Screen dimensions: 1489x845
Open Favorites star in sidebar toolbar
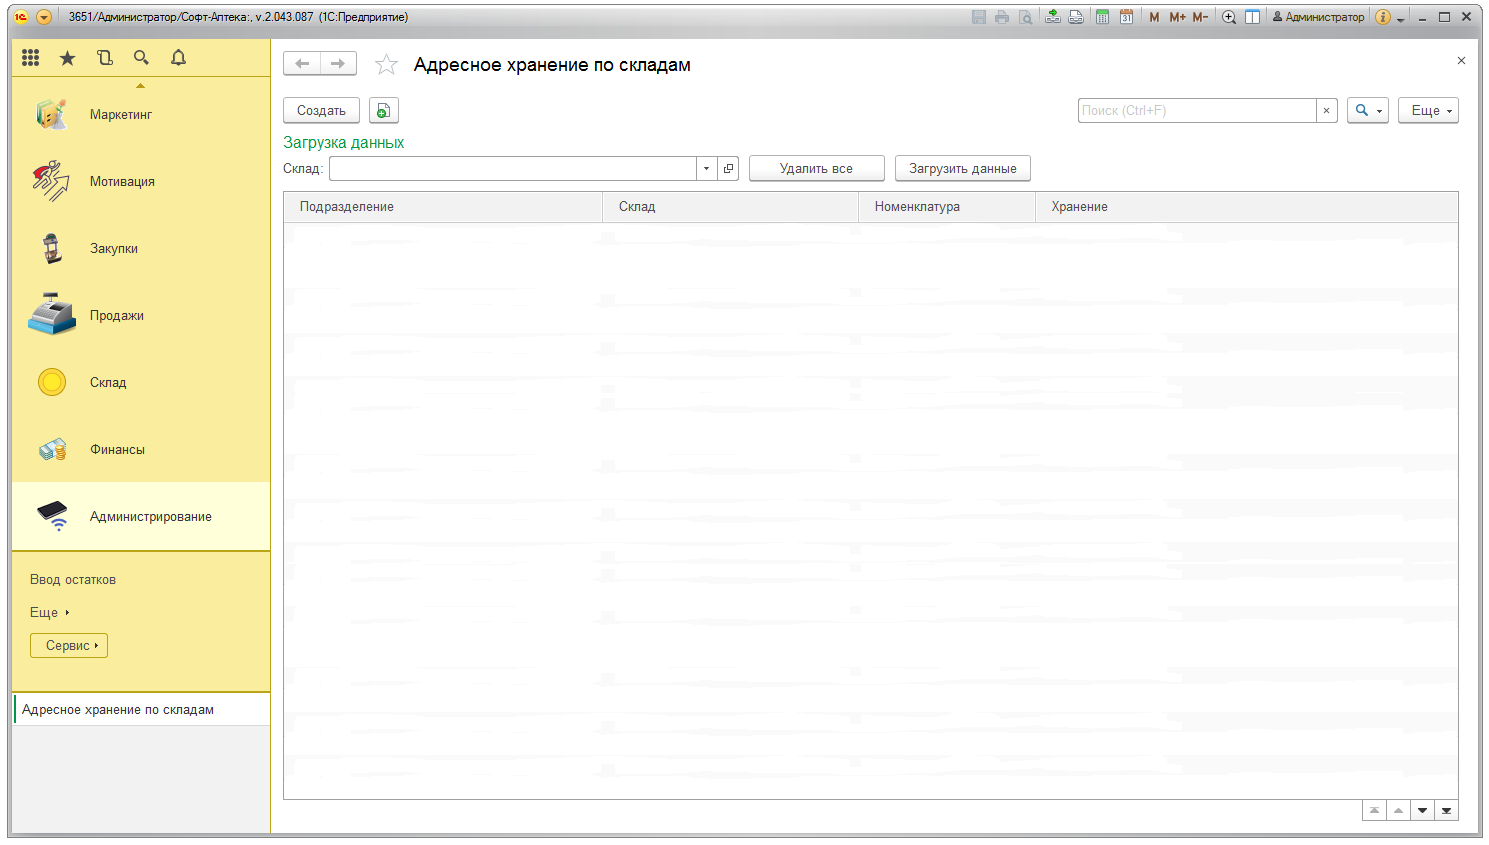(x=67, y=58)
